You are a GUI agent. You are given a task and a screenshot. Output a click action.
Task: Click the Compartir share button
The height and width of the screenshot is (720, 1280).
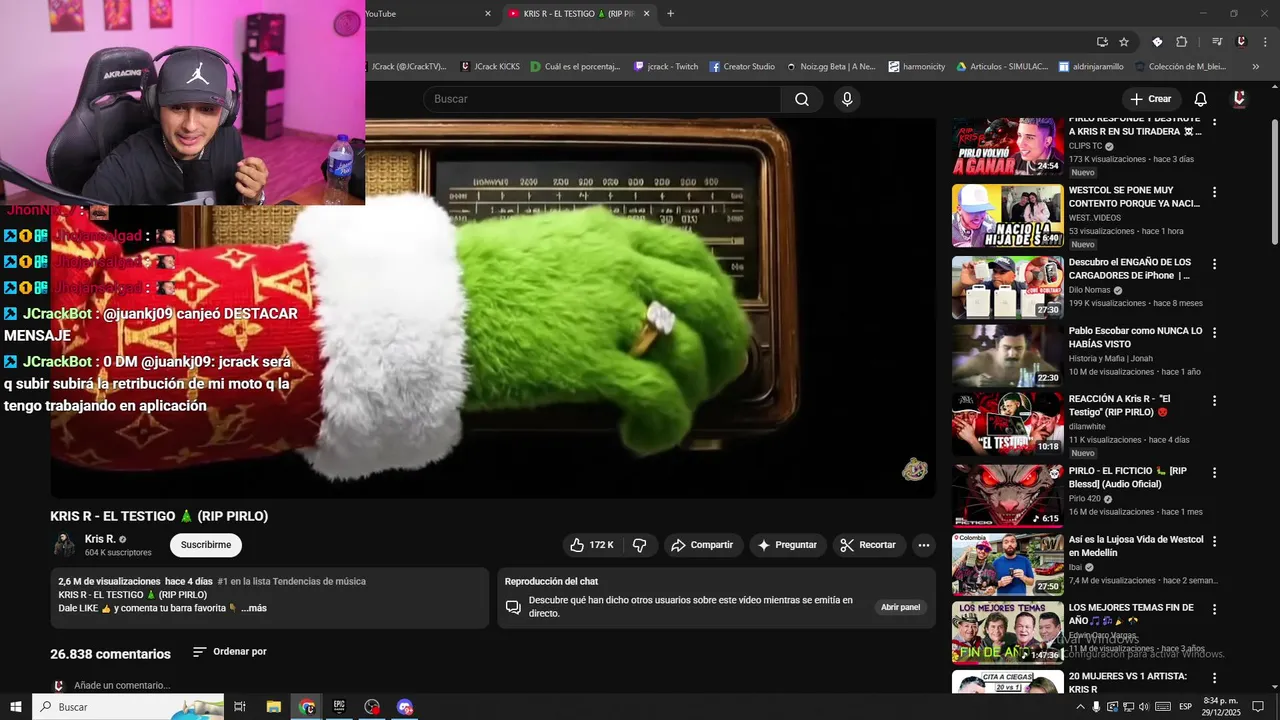tap(702, 545)
